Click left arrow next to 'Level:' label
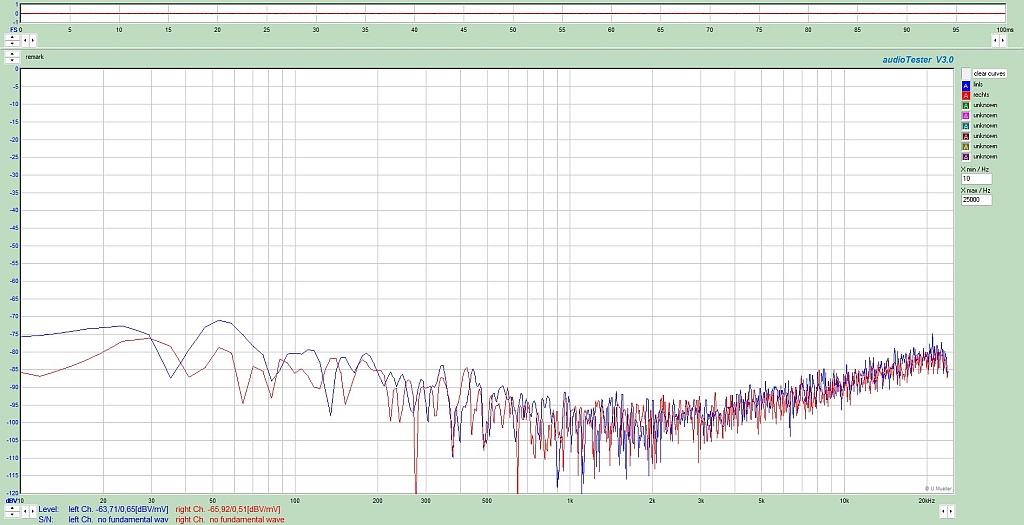1024x525 pixels. 25,511
